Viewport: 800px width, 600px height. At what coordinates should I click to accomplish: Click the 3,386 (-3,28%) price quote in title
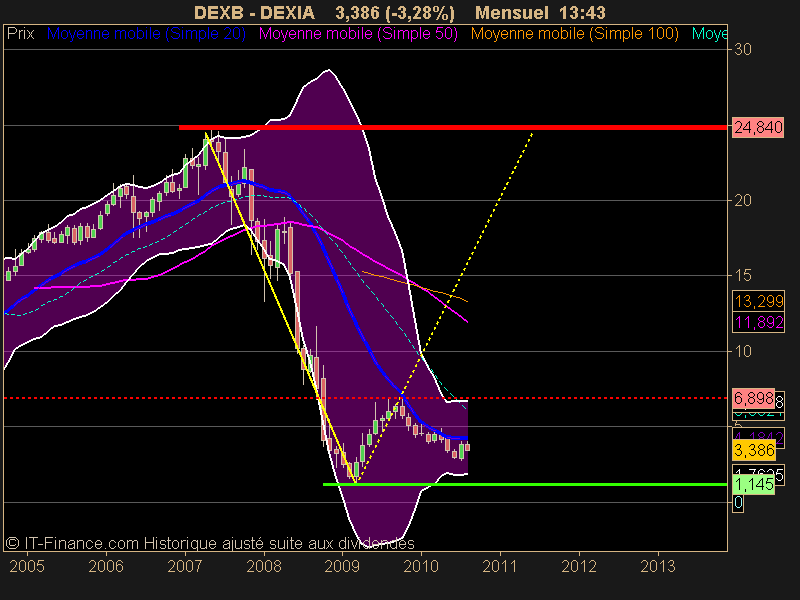pos(394,12)
